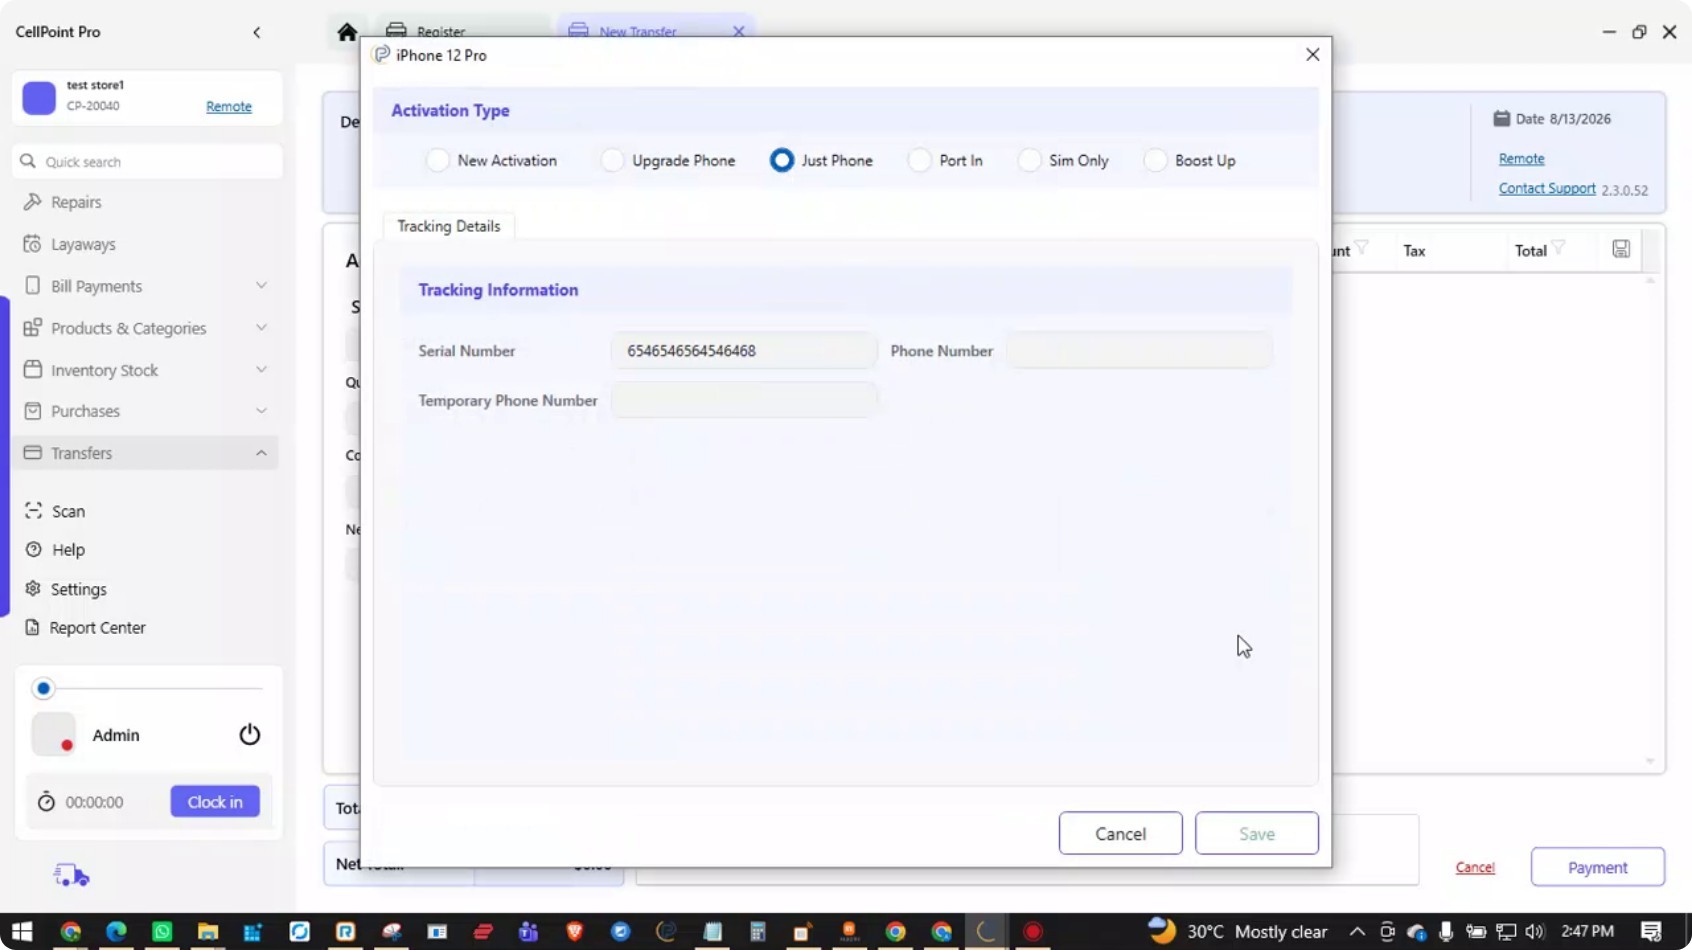
Task: Open Help from the sidebar
Action: coord(68,550)
